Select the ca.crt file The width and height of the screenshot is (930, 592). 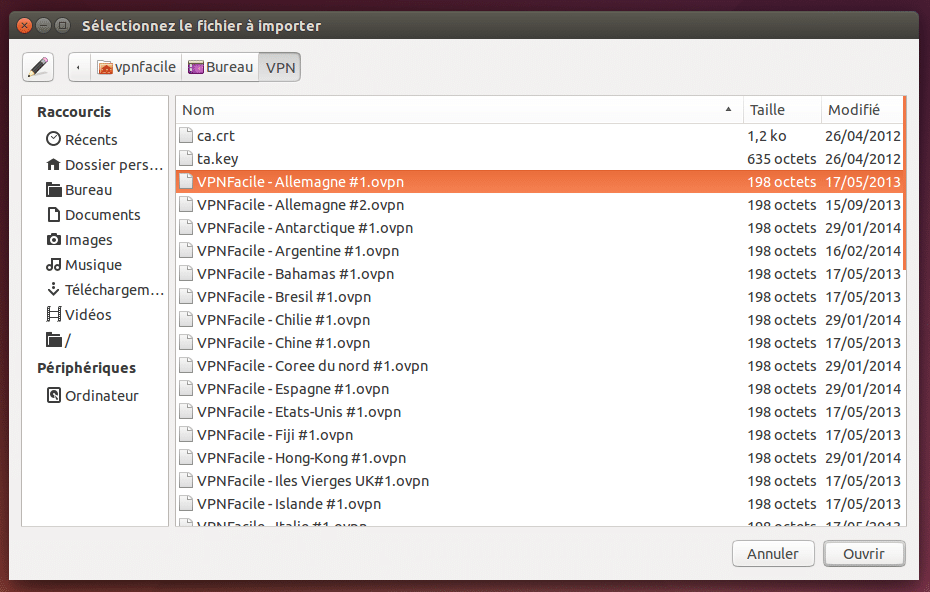pyautogui.click(x=540, y=136)
